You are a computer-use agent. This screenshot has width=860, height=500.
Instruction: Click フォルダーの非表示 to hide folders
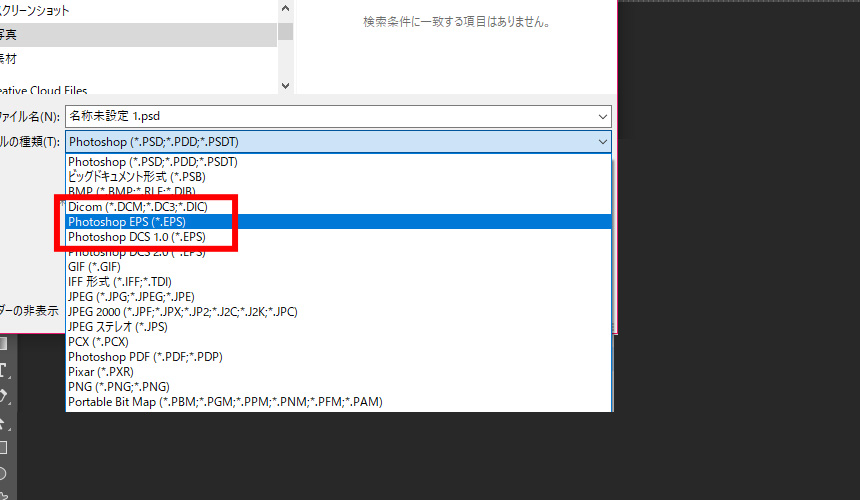coord(28,310)
